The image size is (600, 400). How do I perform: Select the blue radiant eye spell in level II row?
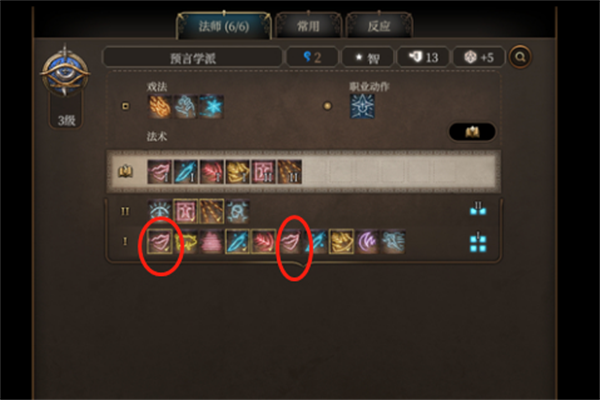(x=160, y=211)
